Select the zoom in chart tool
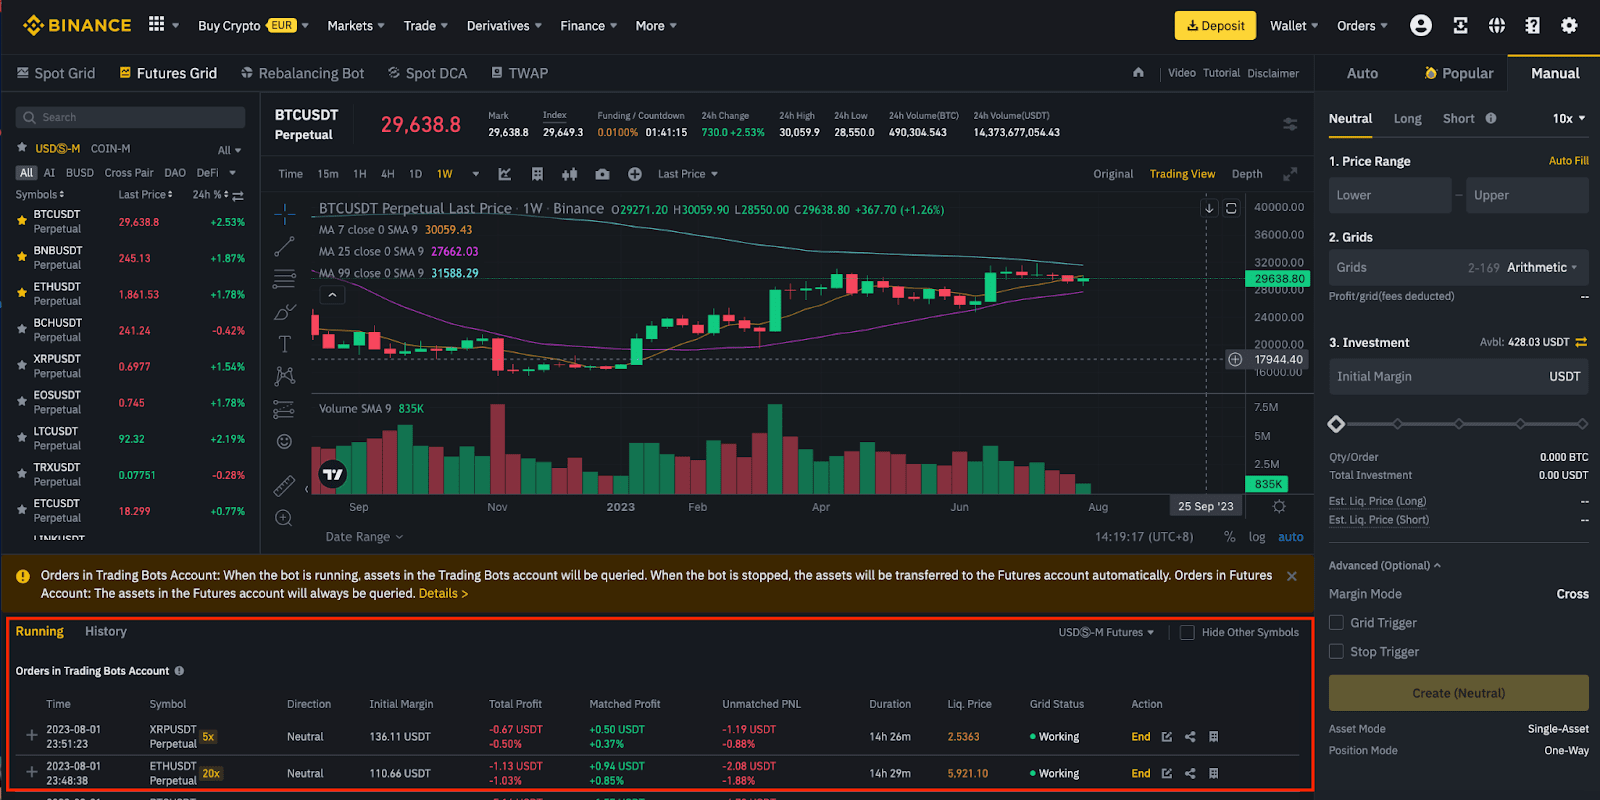Image resolution: width=1600 pixels, height=800 pixels. [284, 518]
